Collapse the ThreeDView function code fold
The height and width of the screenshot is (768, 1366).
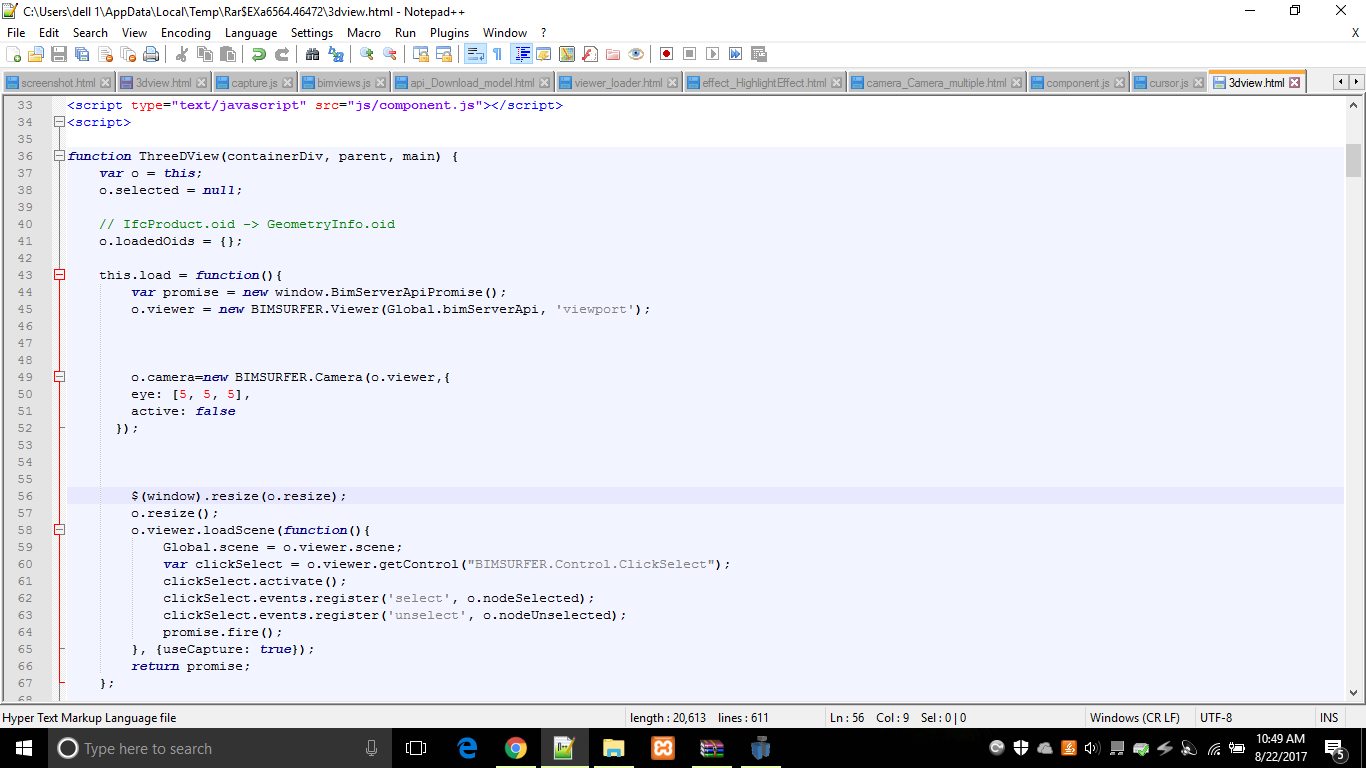point(60,156)
